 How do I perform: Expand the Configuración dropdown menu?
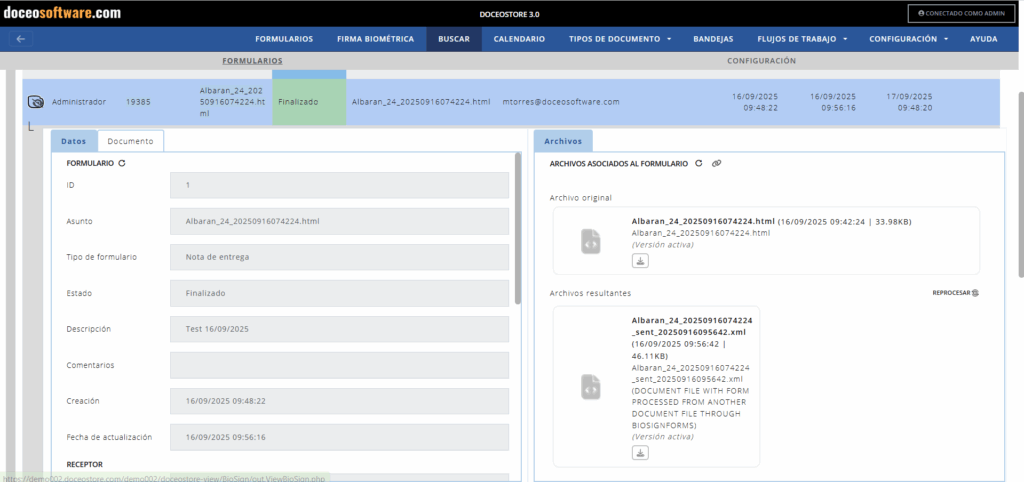pyautogui.click(x=909, y=39)
